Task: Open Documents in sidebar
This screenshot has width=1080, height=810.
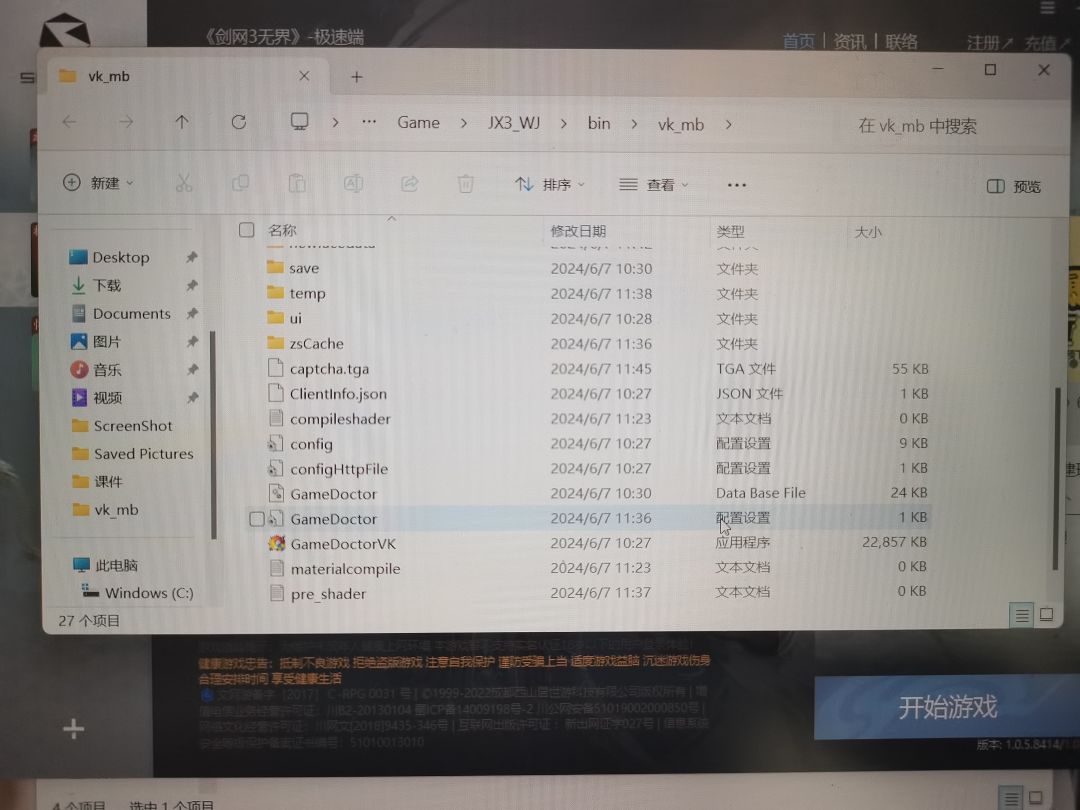Action: pos(132,314)
